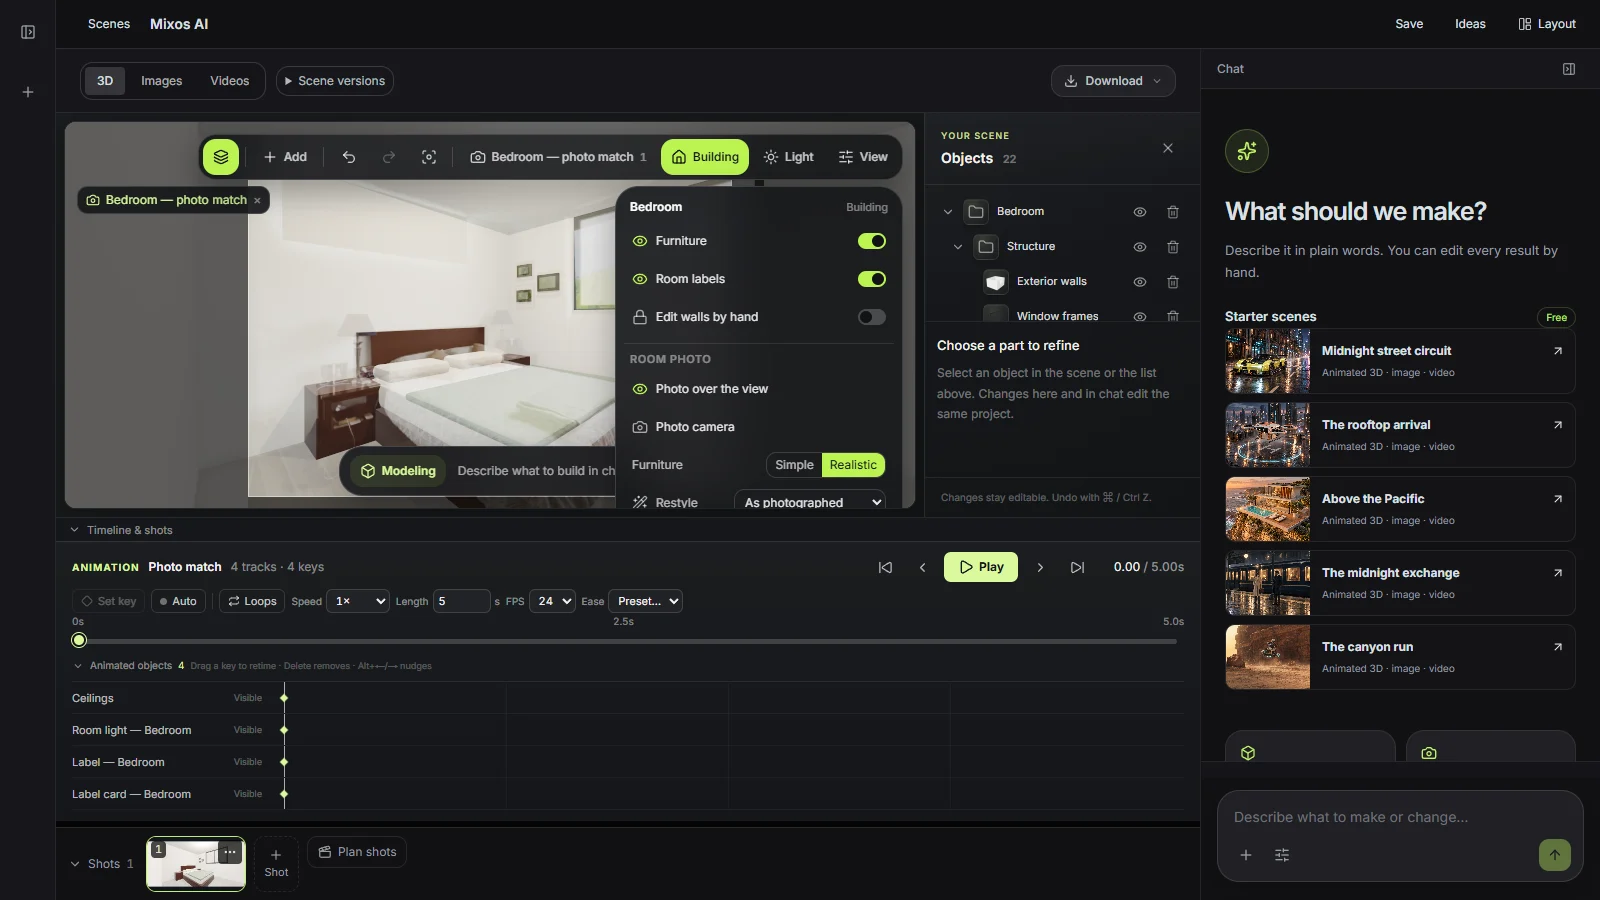Switch to the Images tab

coord(161,81)
